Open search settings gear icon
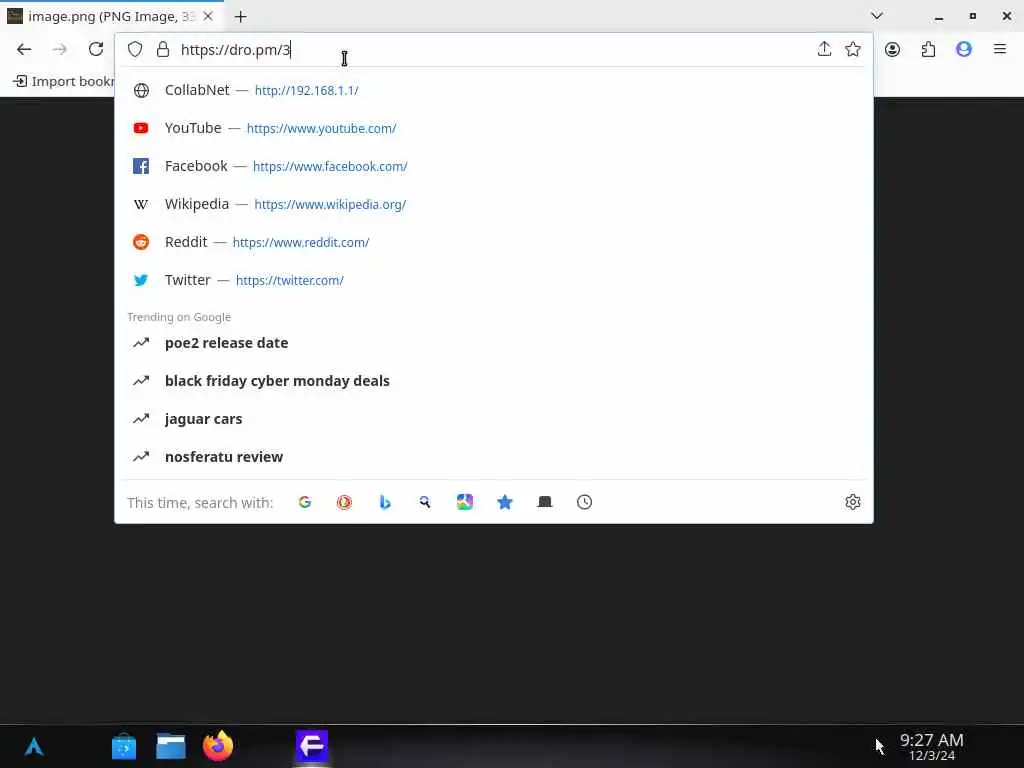1024x768 pixels. point(852,502)
